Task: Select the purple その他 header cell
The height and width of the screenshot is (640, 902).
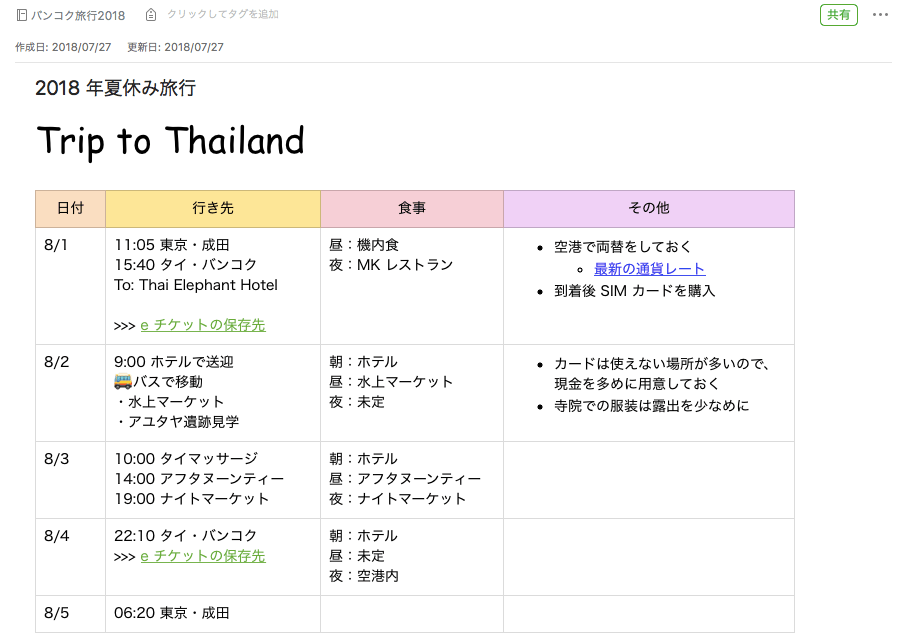Action: [x=649, y=209]
